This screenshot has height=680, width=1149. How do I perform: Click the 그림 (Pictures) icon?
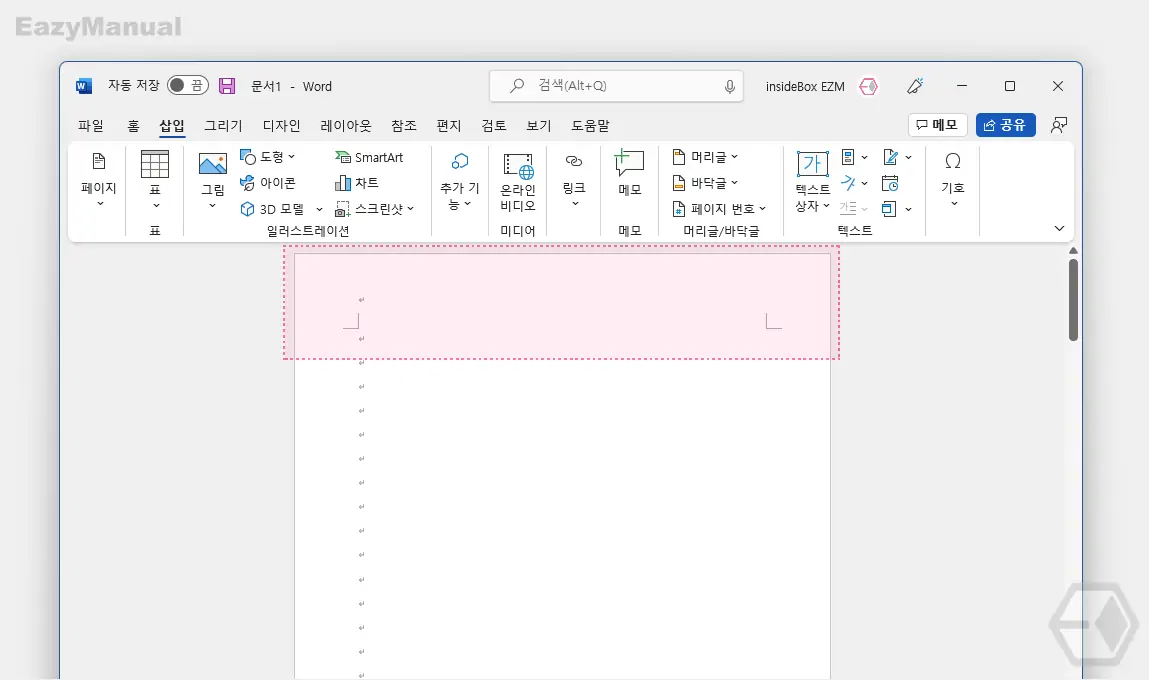click(x=213, y=164)
